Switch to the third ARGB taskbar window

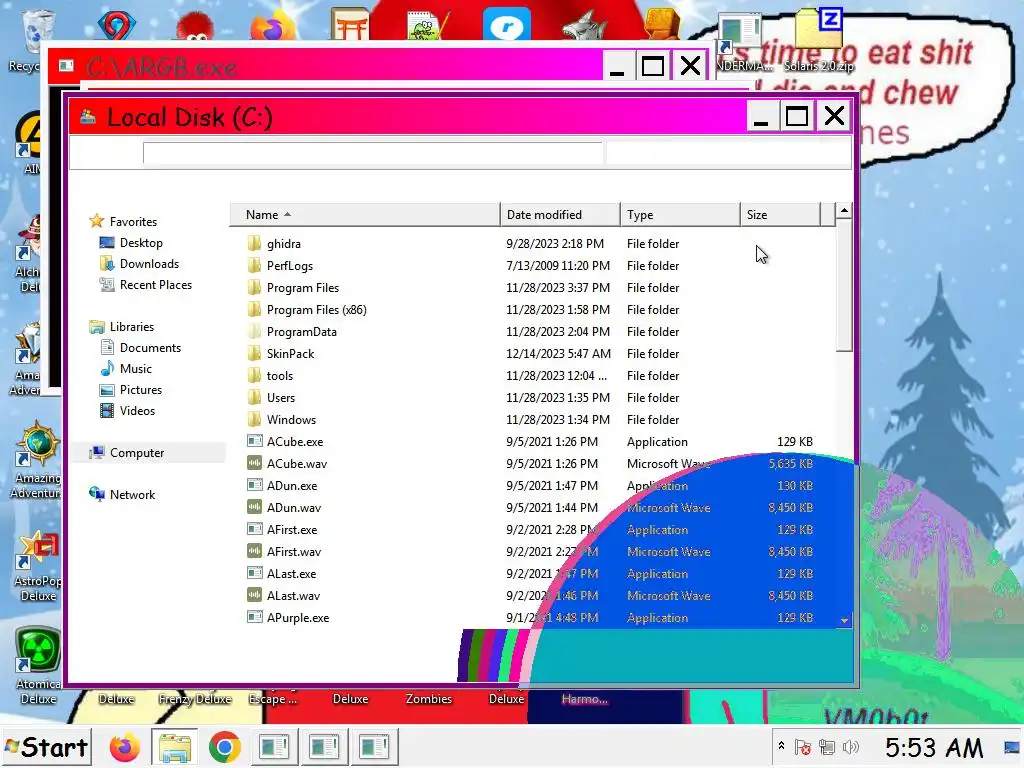tap(374, 747)
